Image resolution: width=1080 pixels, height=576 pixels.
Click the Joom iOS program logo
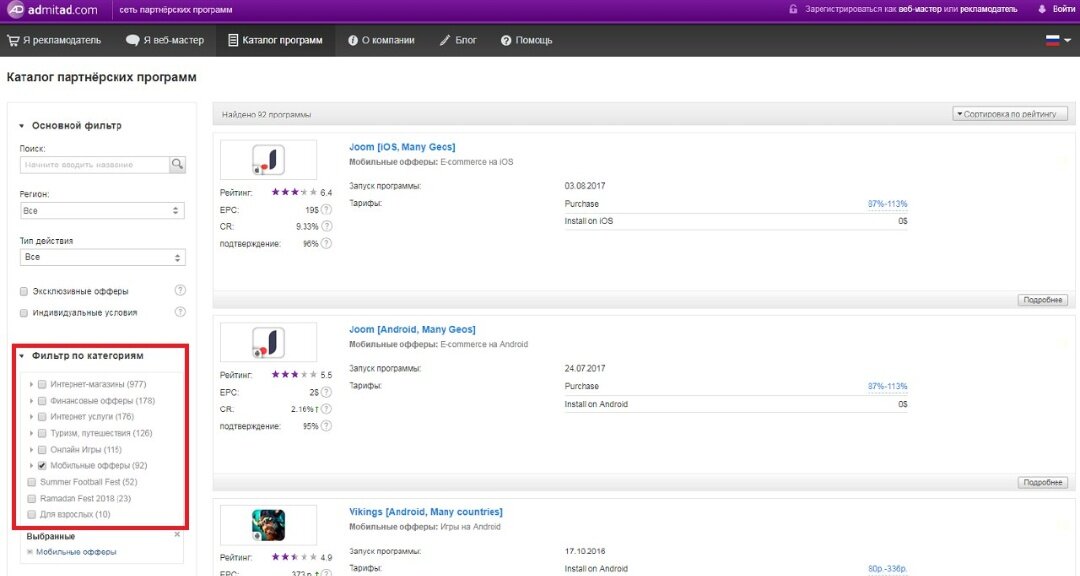tap(268, 160)
